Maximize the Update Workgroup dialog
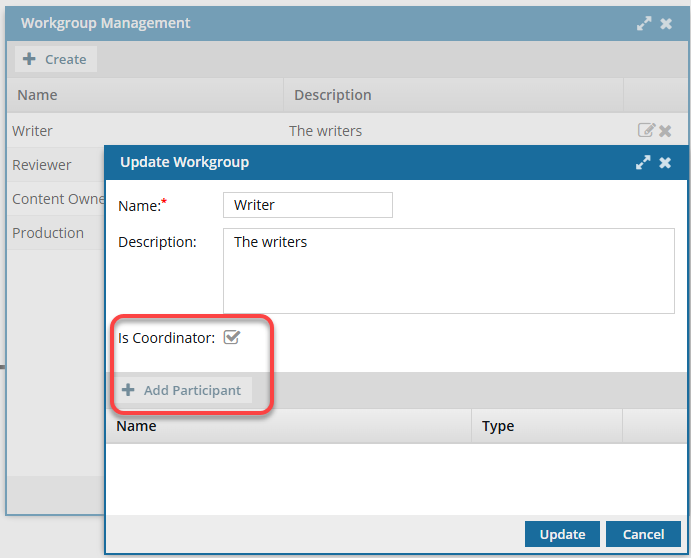 pyautogui.click(x=643, y=162)
